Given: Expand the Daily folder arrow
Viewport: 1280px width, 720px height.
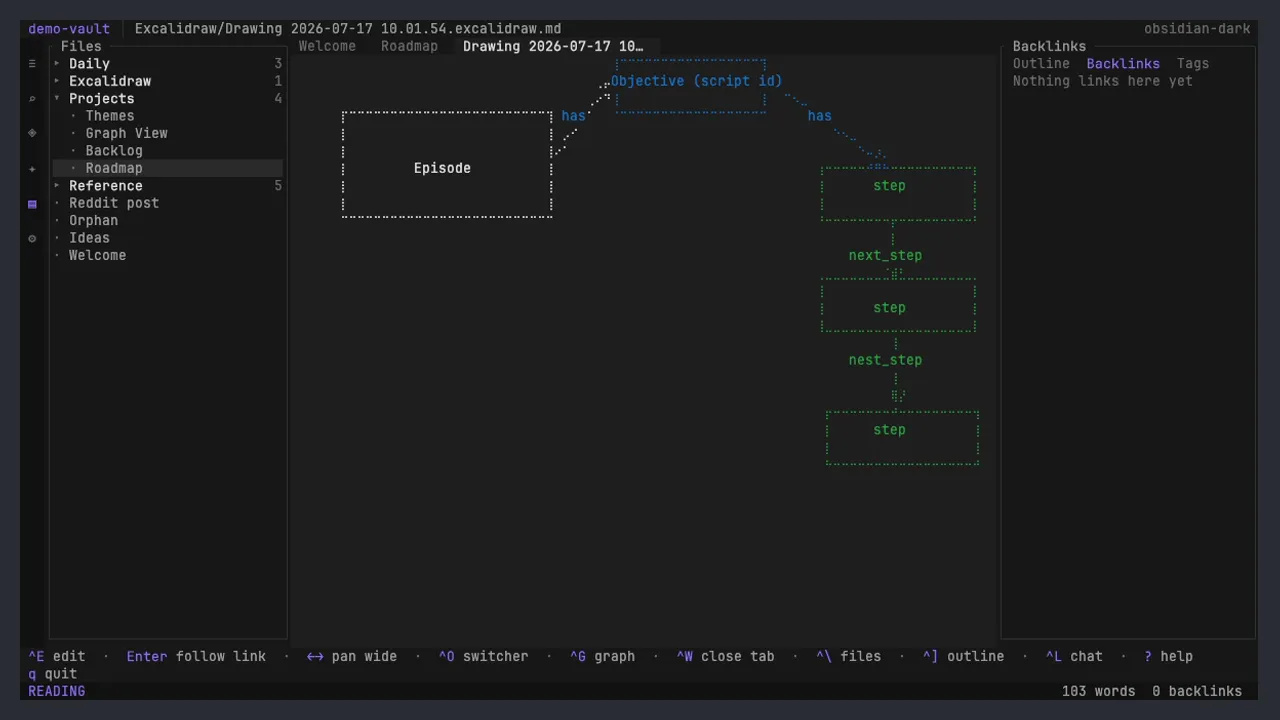Looking at the screenshot, I should (x=57, y=64).
